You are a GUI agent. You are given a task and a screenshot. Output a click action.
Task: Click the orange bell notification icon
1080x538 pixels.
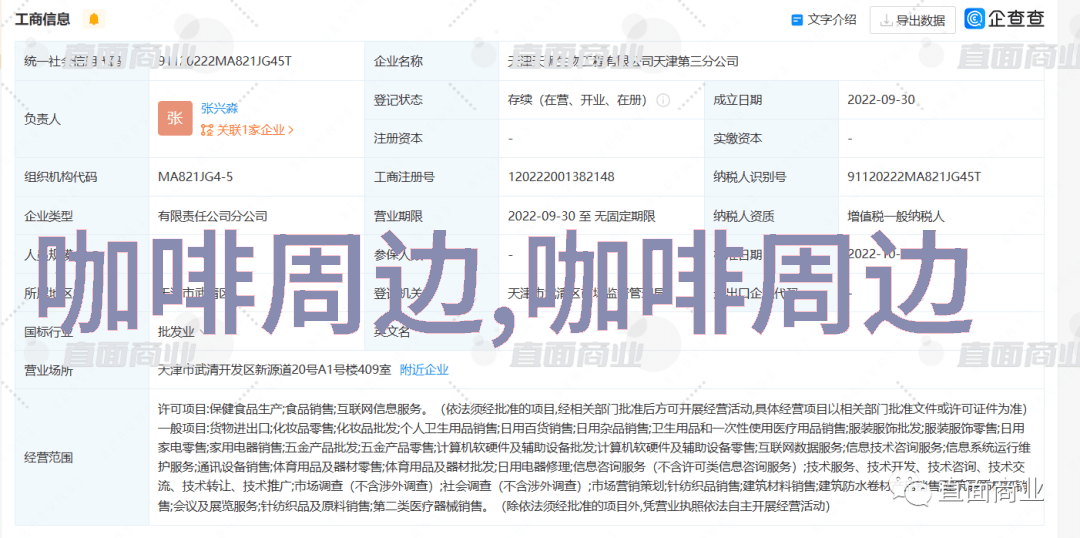(x=94, y=19)
